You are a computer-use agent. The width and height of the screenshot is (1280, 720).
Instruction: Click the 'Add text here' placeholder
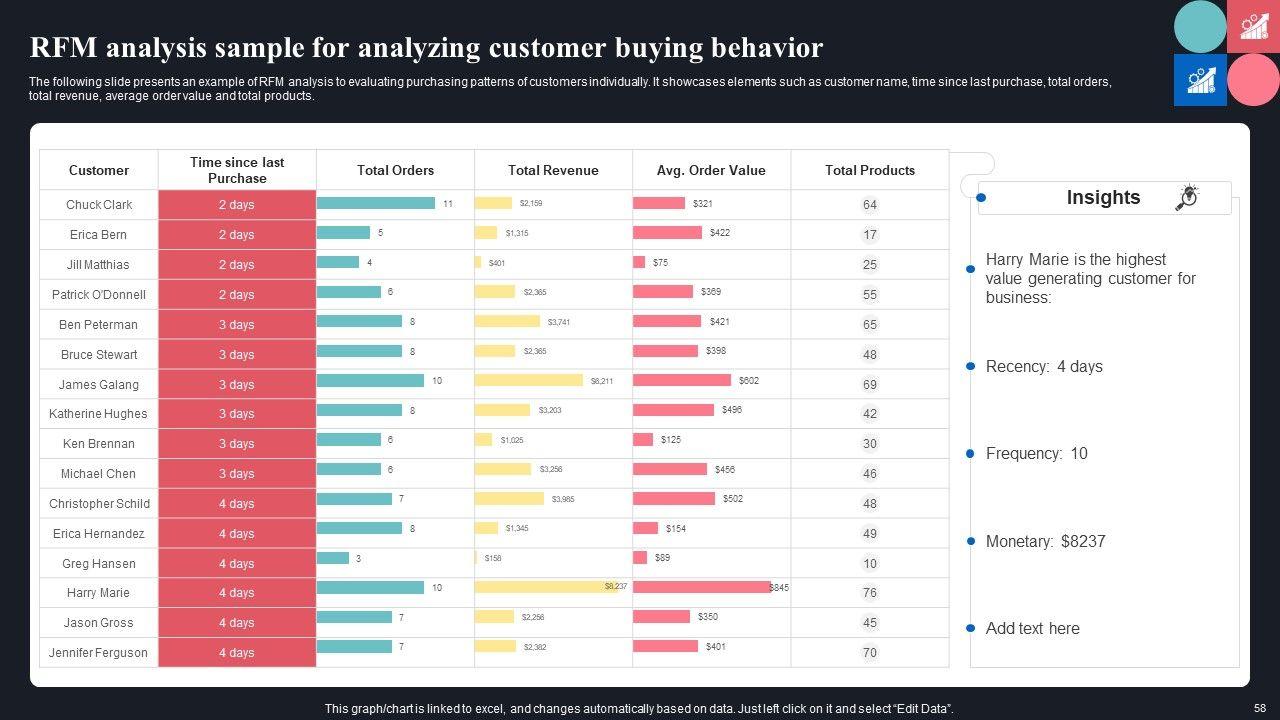point(1032,629)
